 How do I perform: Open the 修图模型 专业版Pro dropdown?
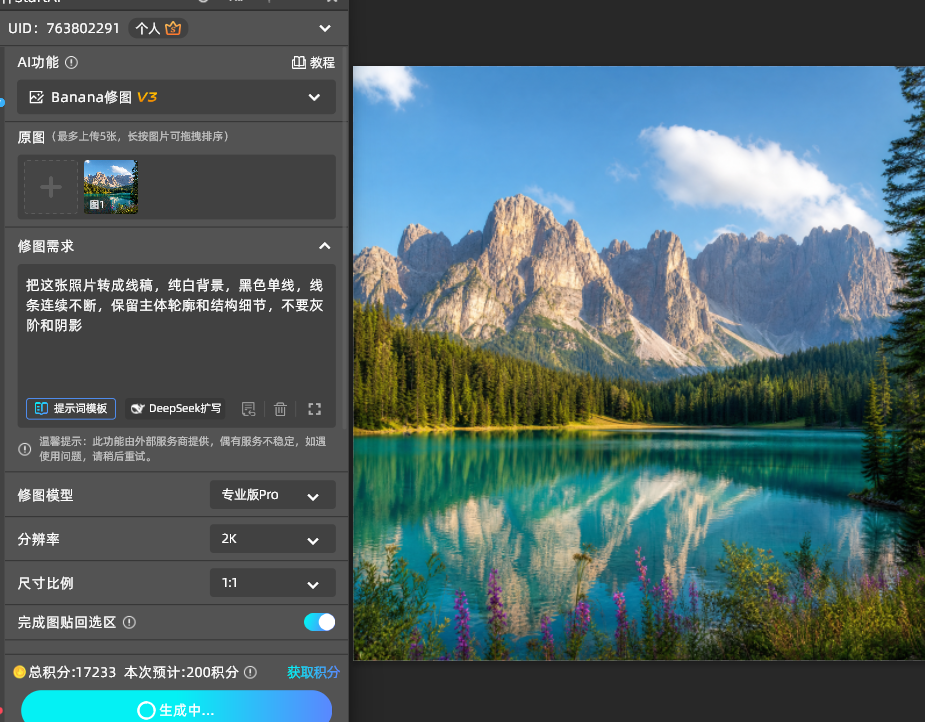[x=273, y=495]
